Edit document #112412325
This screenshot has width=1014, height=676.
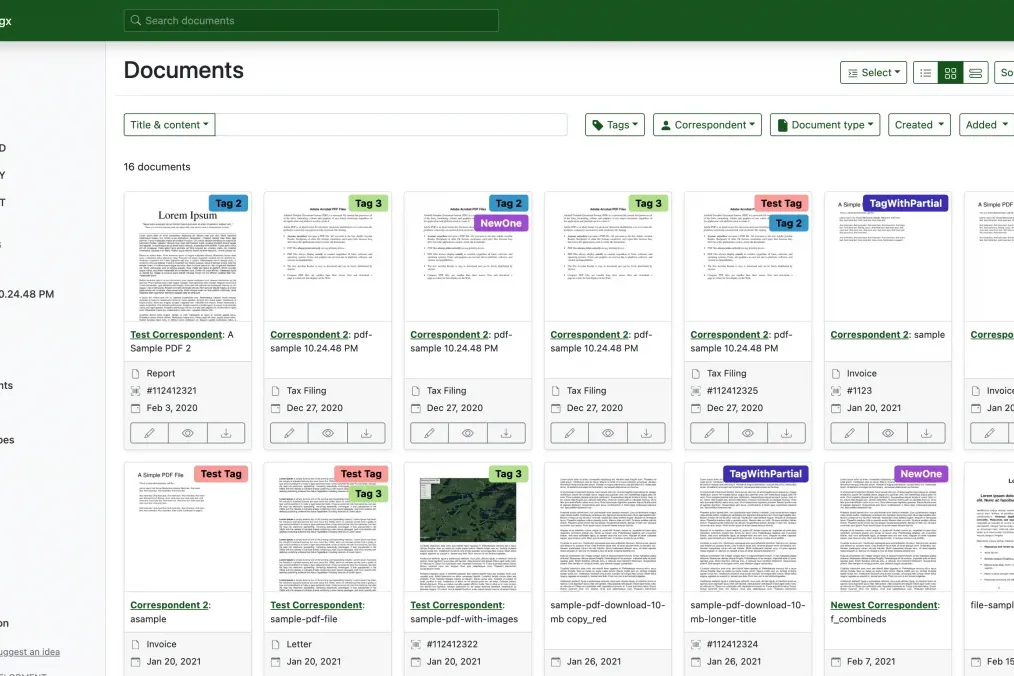coord(709,433)
